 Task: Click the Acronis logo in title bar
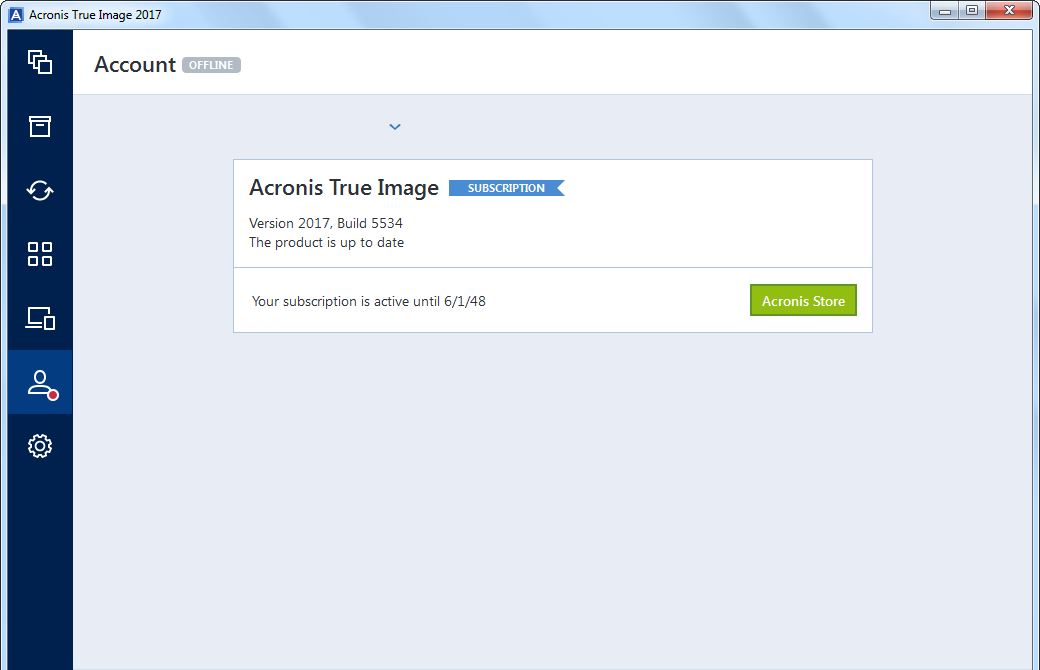point(16,15)
